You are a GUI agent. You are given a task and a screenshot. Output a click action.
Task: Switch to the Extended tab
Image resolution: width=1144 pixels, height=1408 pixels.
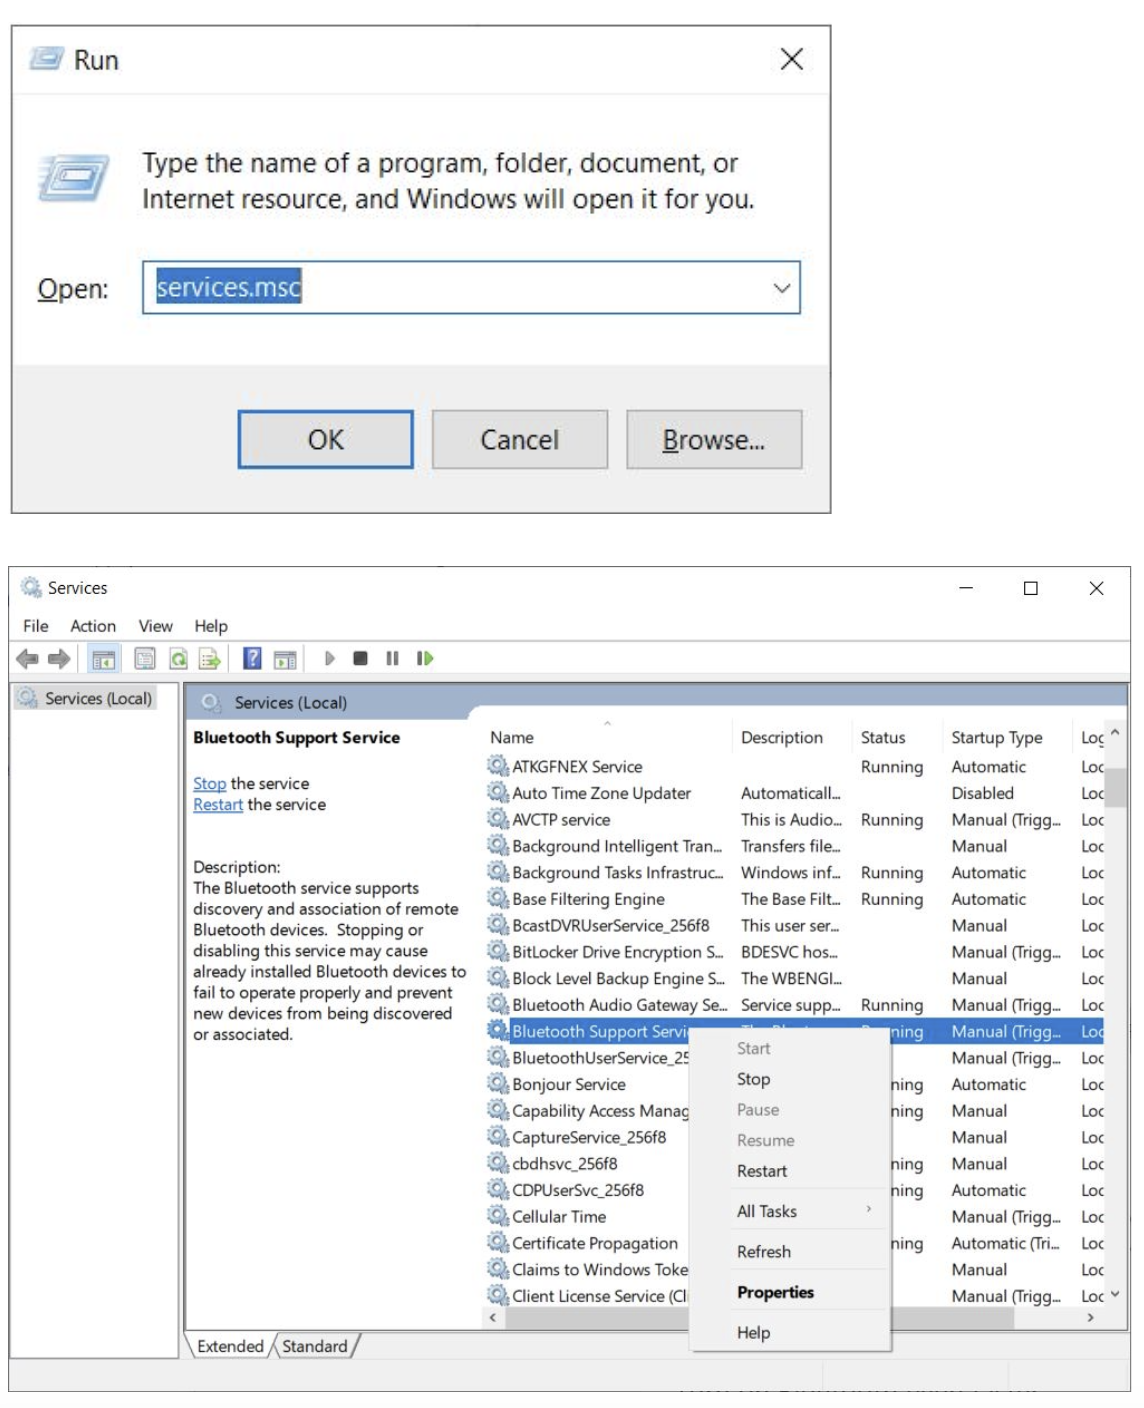231,1346
